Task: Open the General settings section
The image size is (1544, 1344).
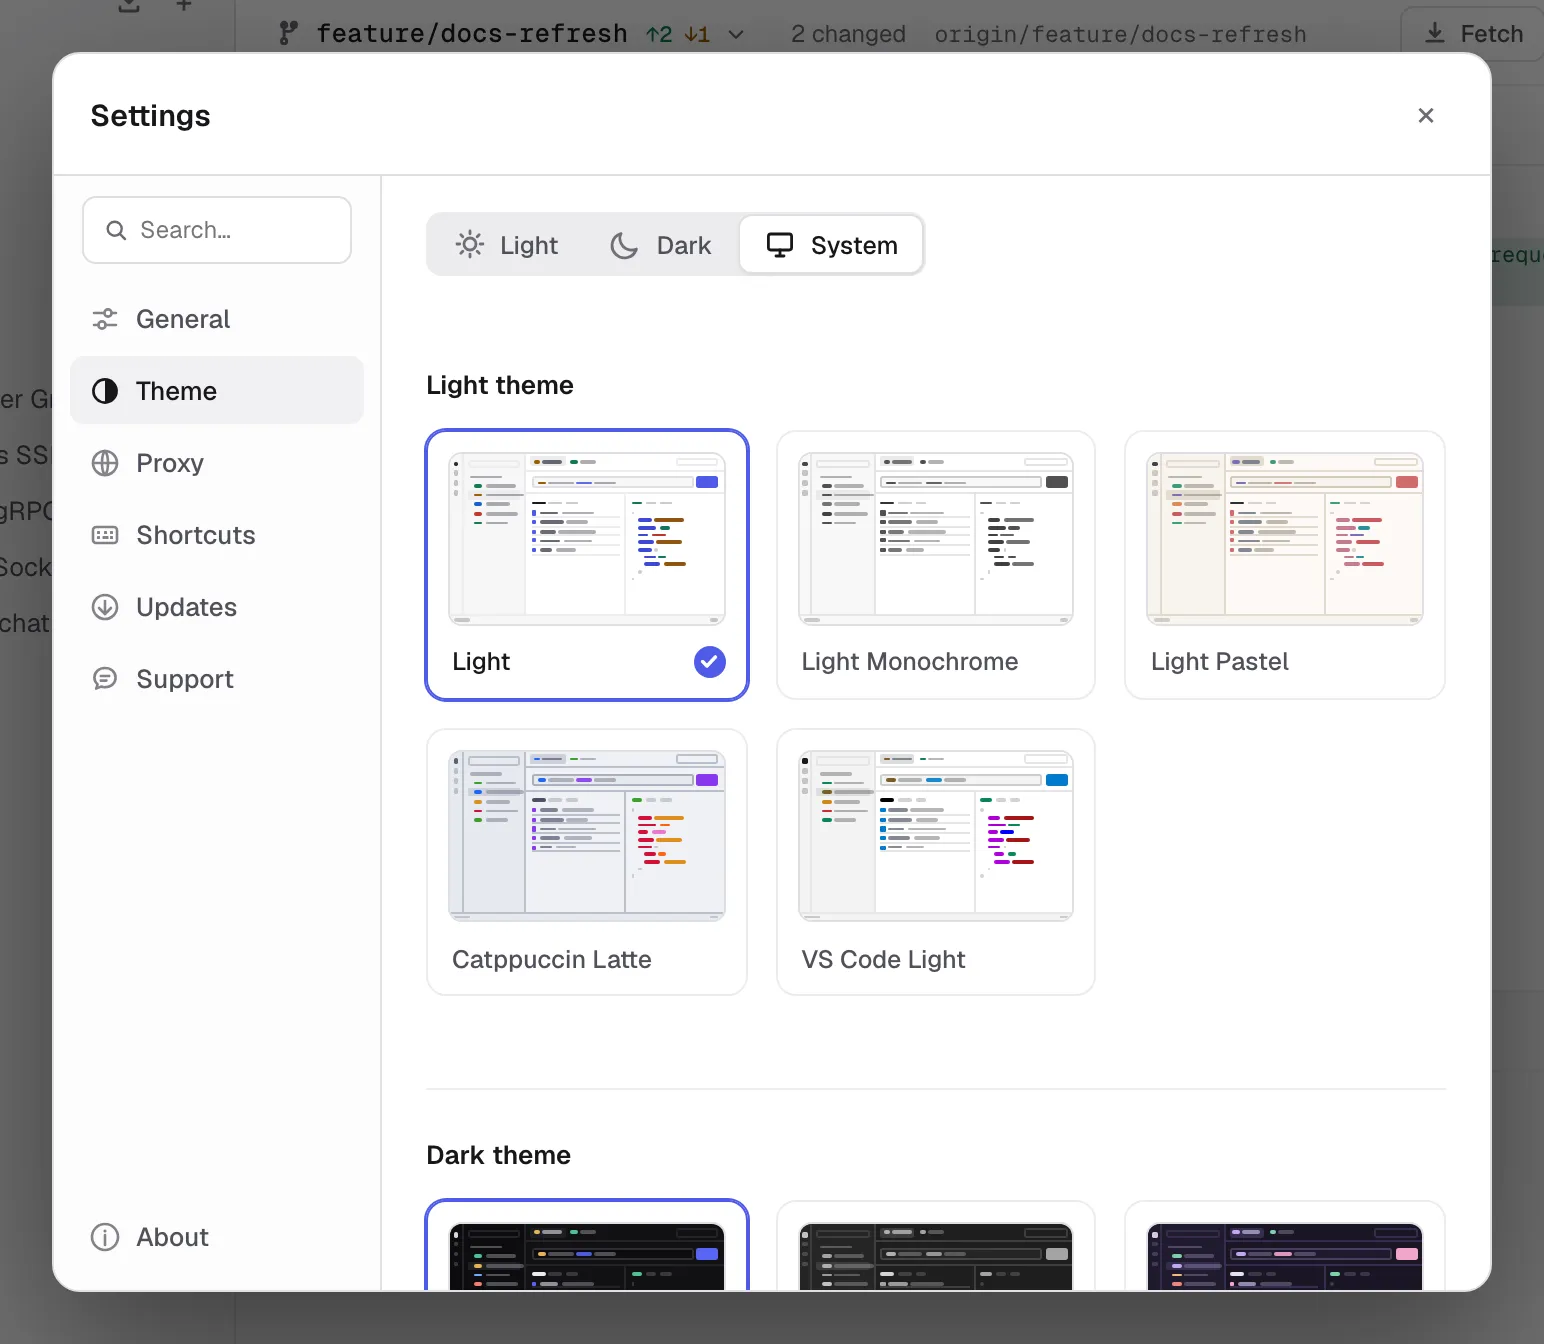Action: tap(217, 319)
